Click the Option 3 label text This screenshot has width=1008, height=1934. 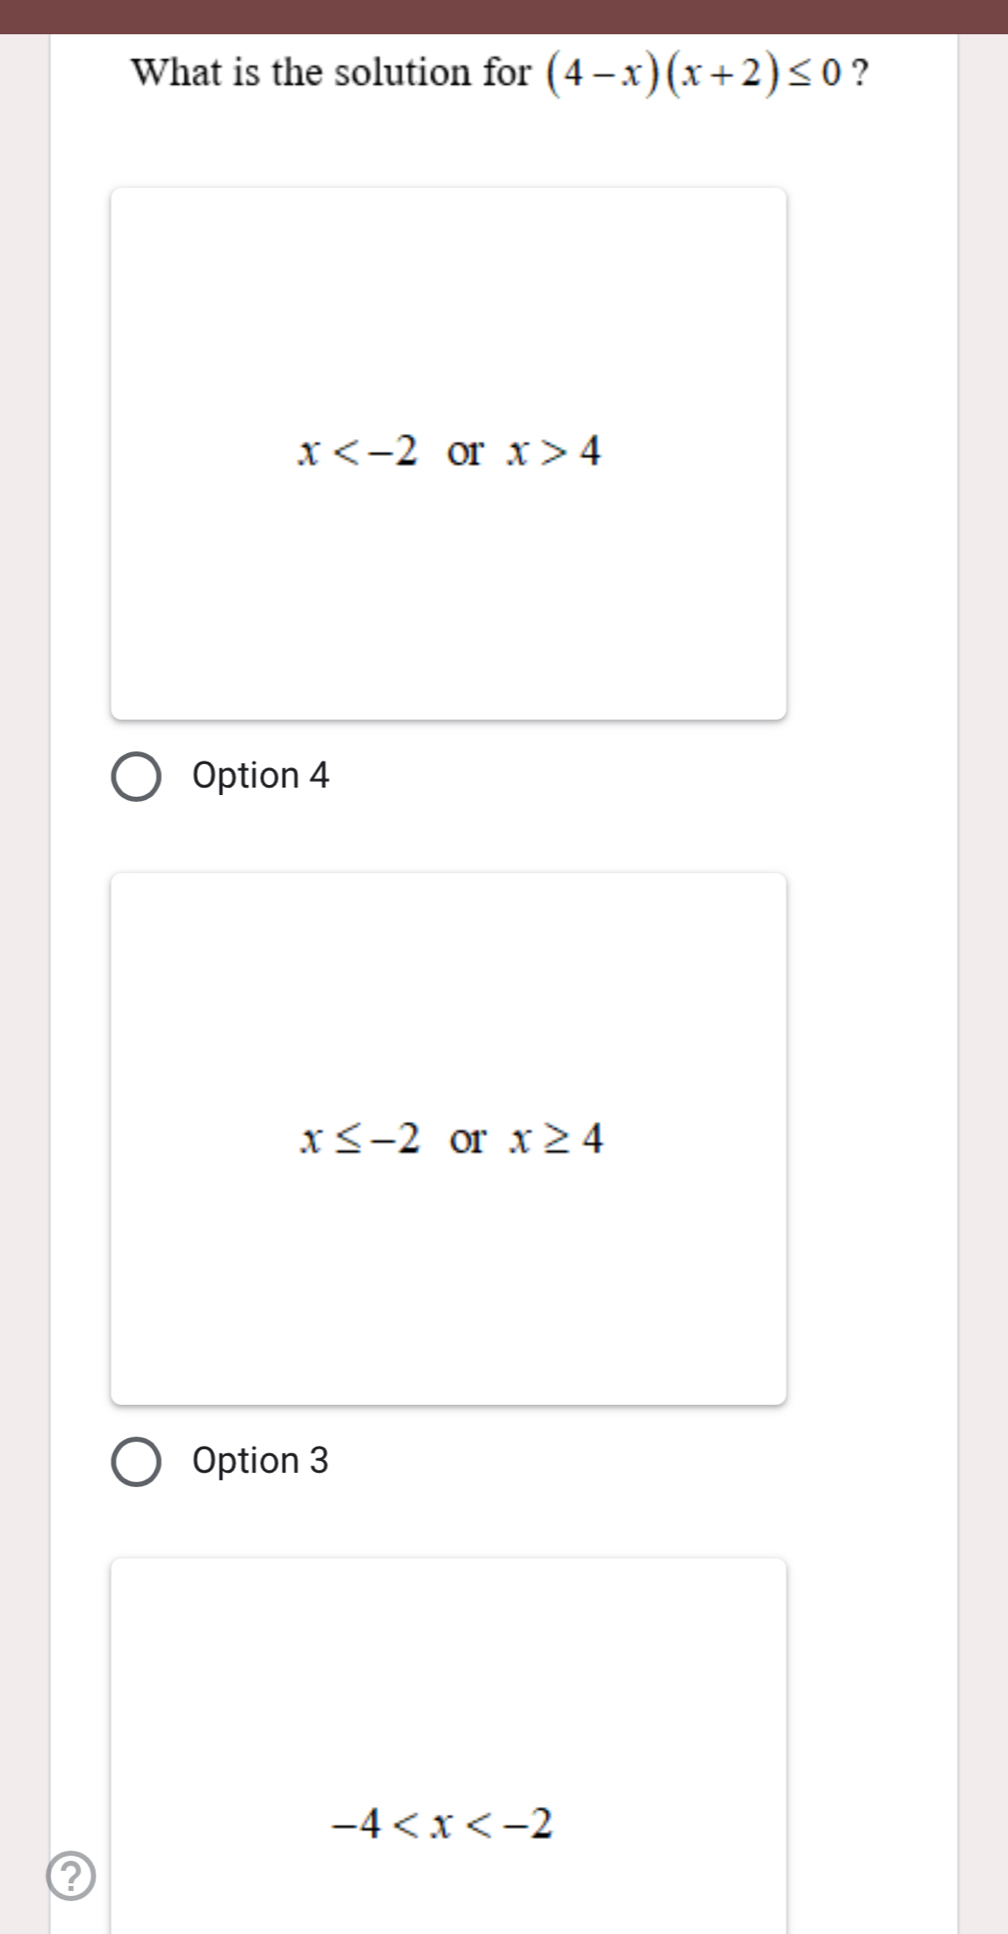click(x=258, y=1461)
